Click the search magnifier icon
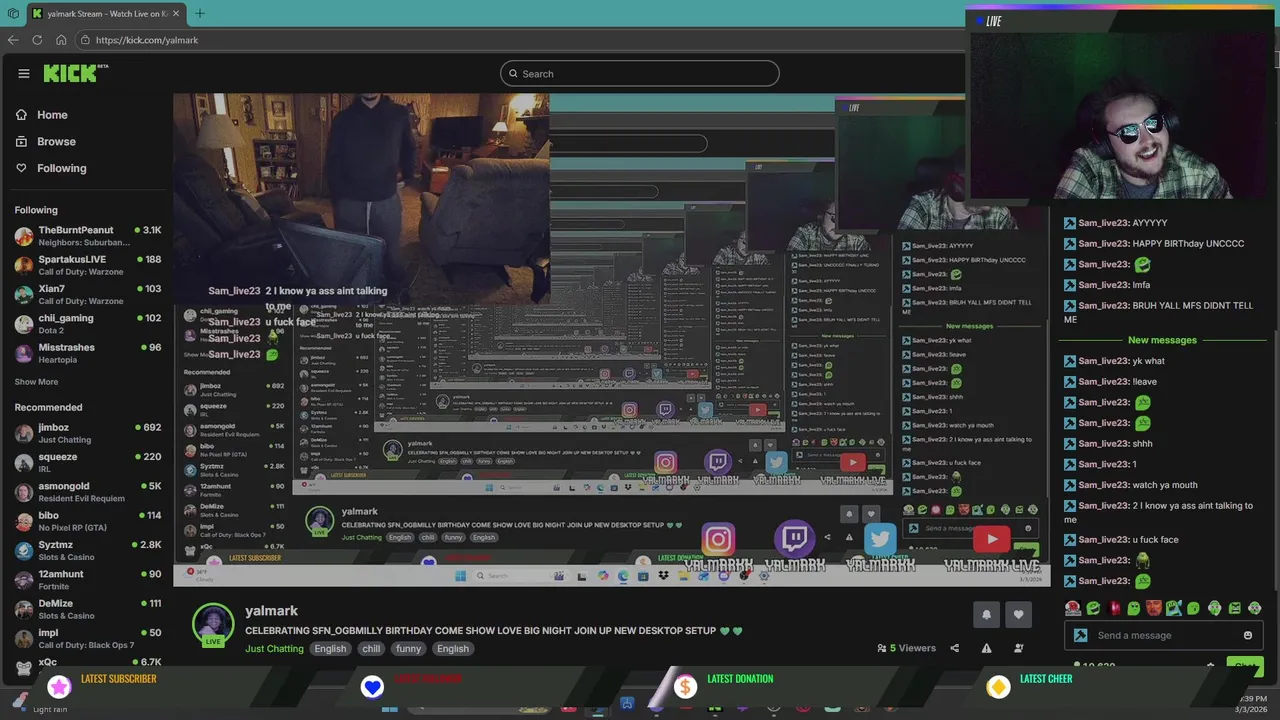This screenshot has width=1280, height=720. tap(513, 73)
